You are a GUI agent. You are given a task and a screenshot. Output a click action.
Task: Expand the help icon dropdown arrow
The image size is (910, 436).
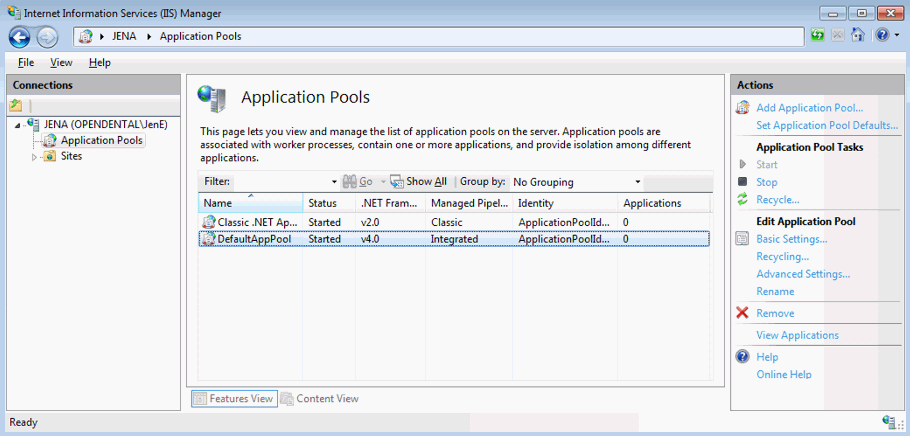coord(897,36)
